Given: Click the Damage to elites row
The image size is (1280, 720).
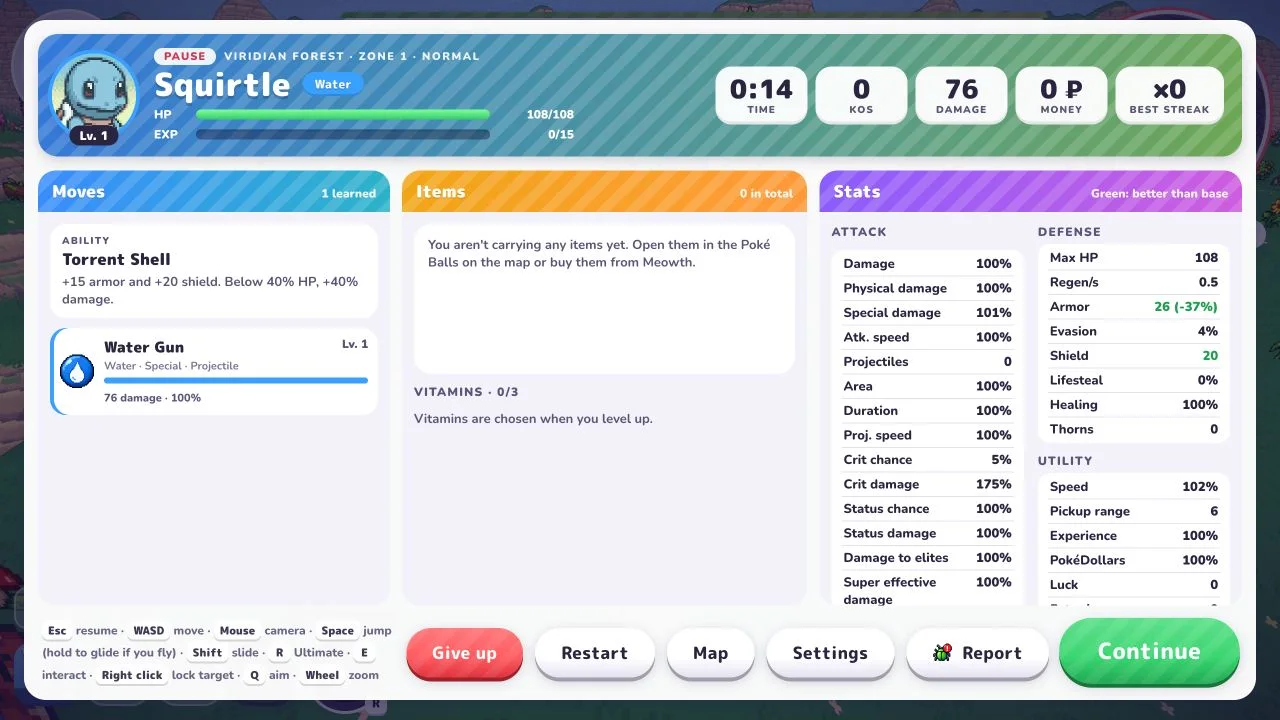Looking at the screenshot, I should (x=927, y=558).
